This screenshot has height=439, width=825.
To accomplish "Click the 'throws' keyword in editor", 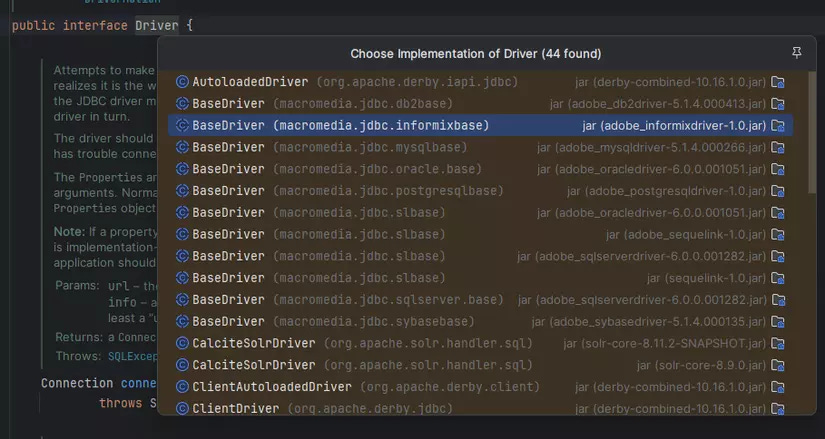I will 120,403.
